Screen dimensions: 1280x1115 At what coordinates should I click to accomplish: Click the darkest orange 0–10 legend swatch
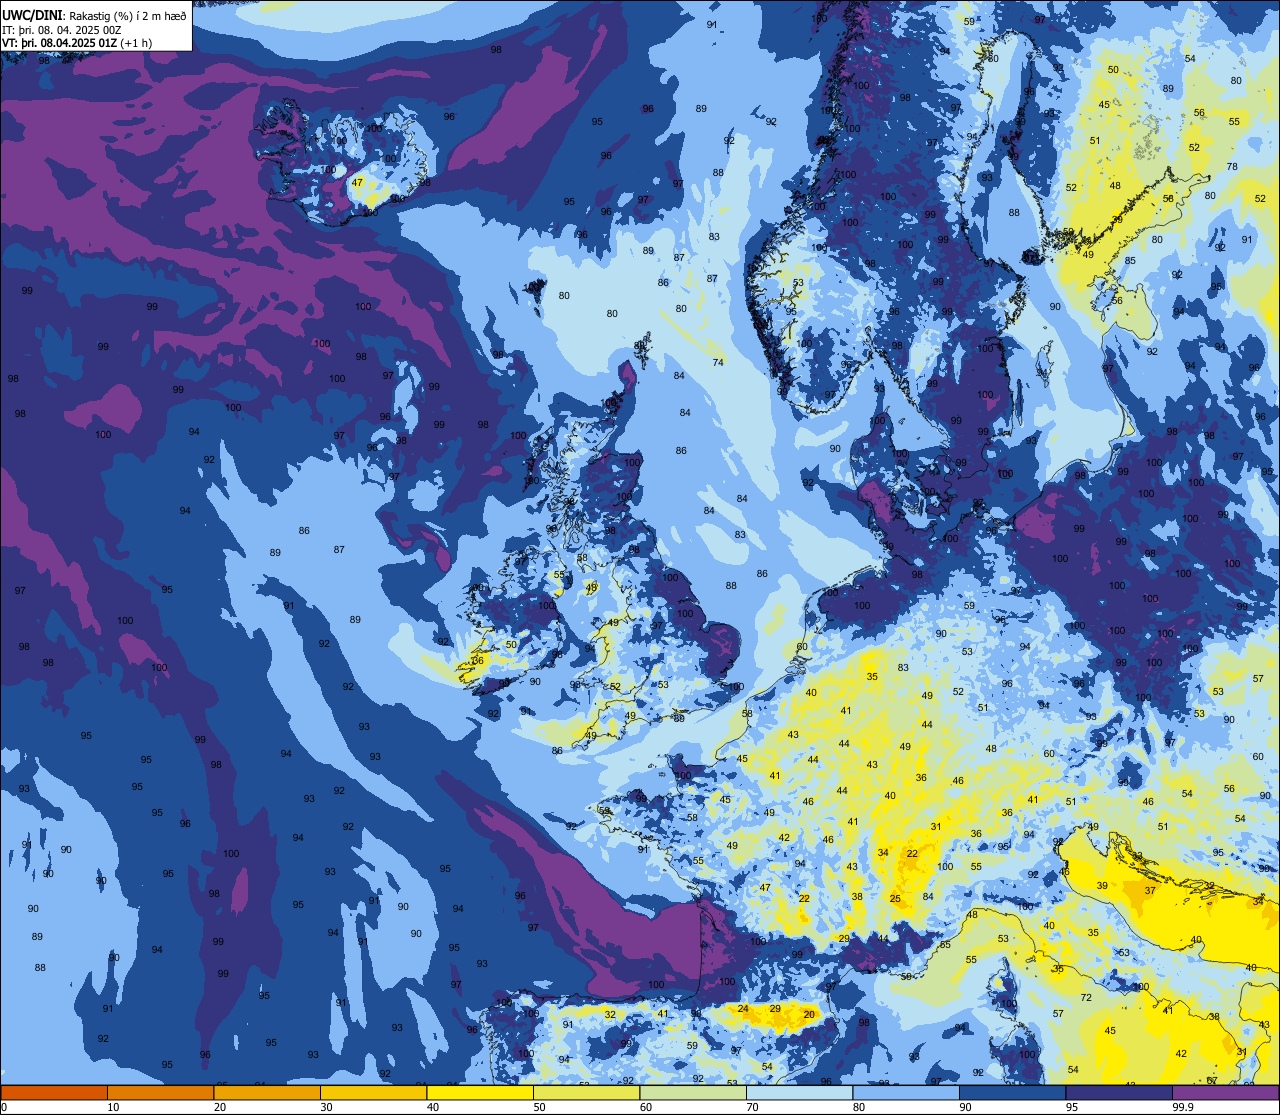[54, 1092]
